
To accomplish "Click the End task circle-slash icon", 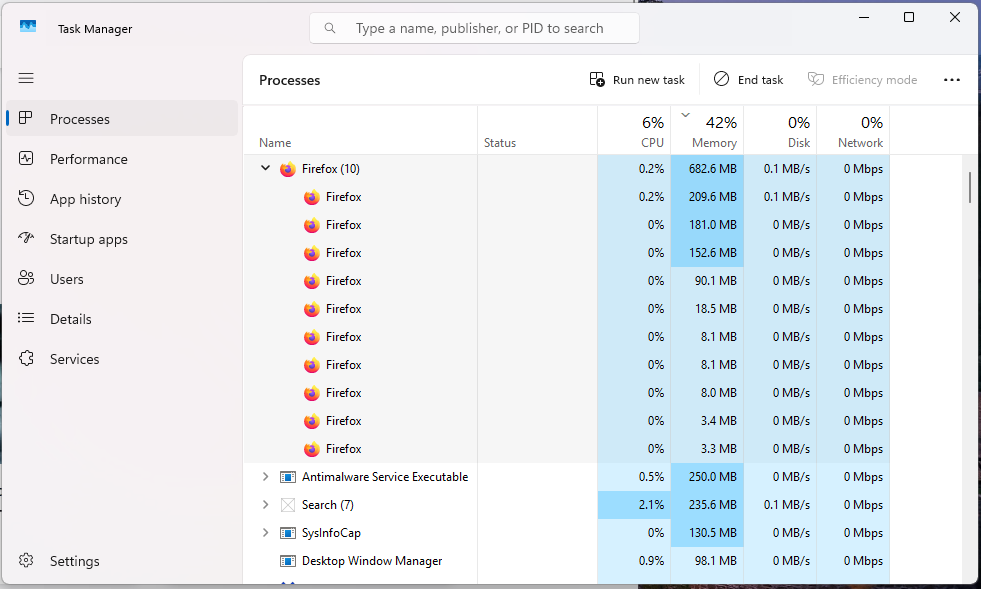I will tap(721, 79).
